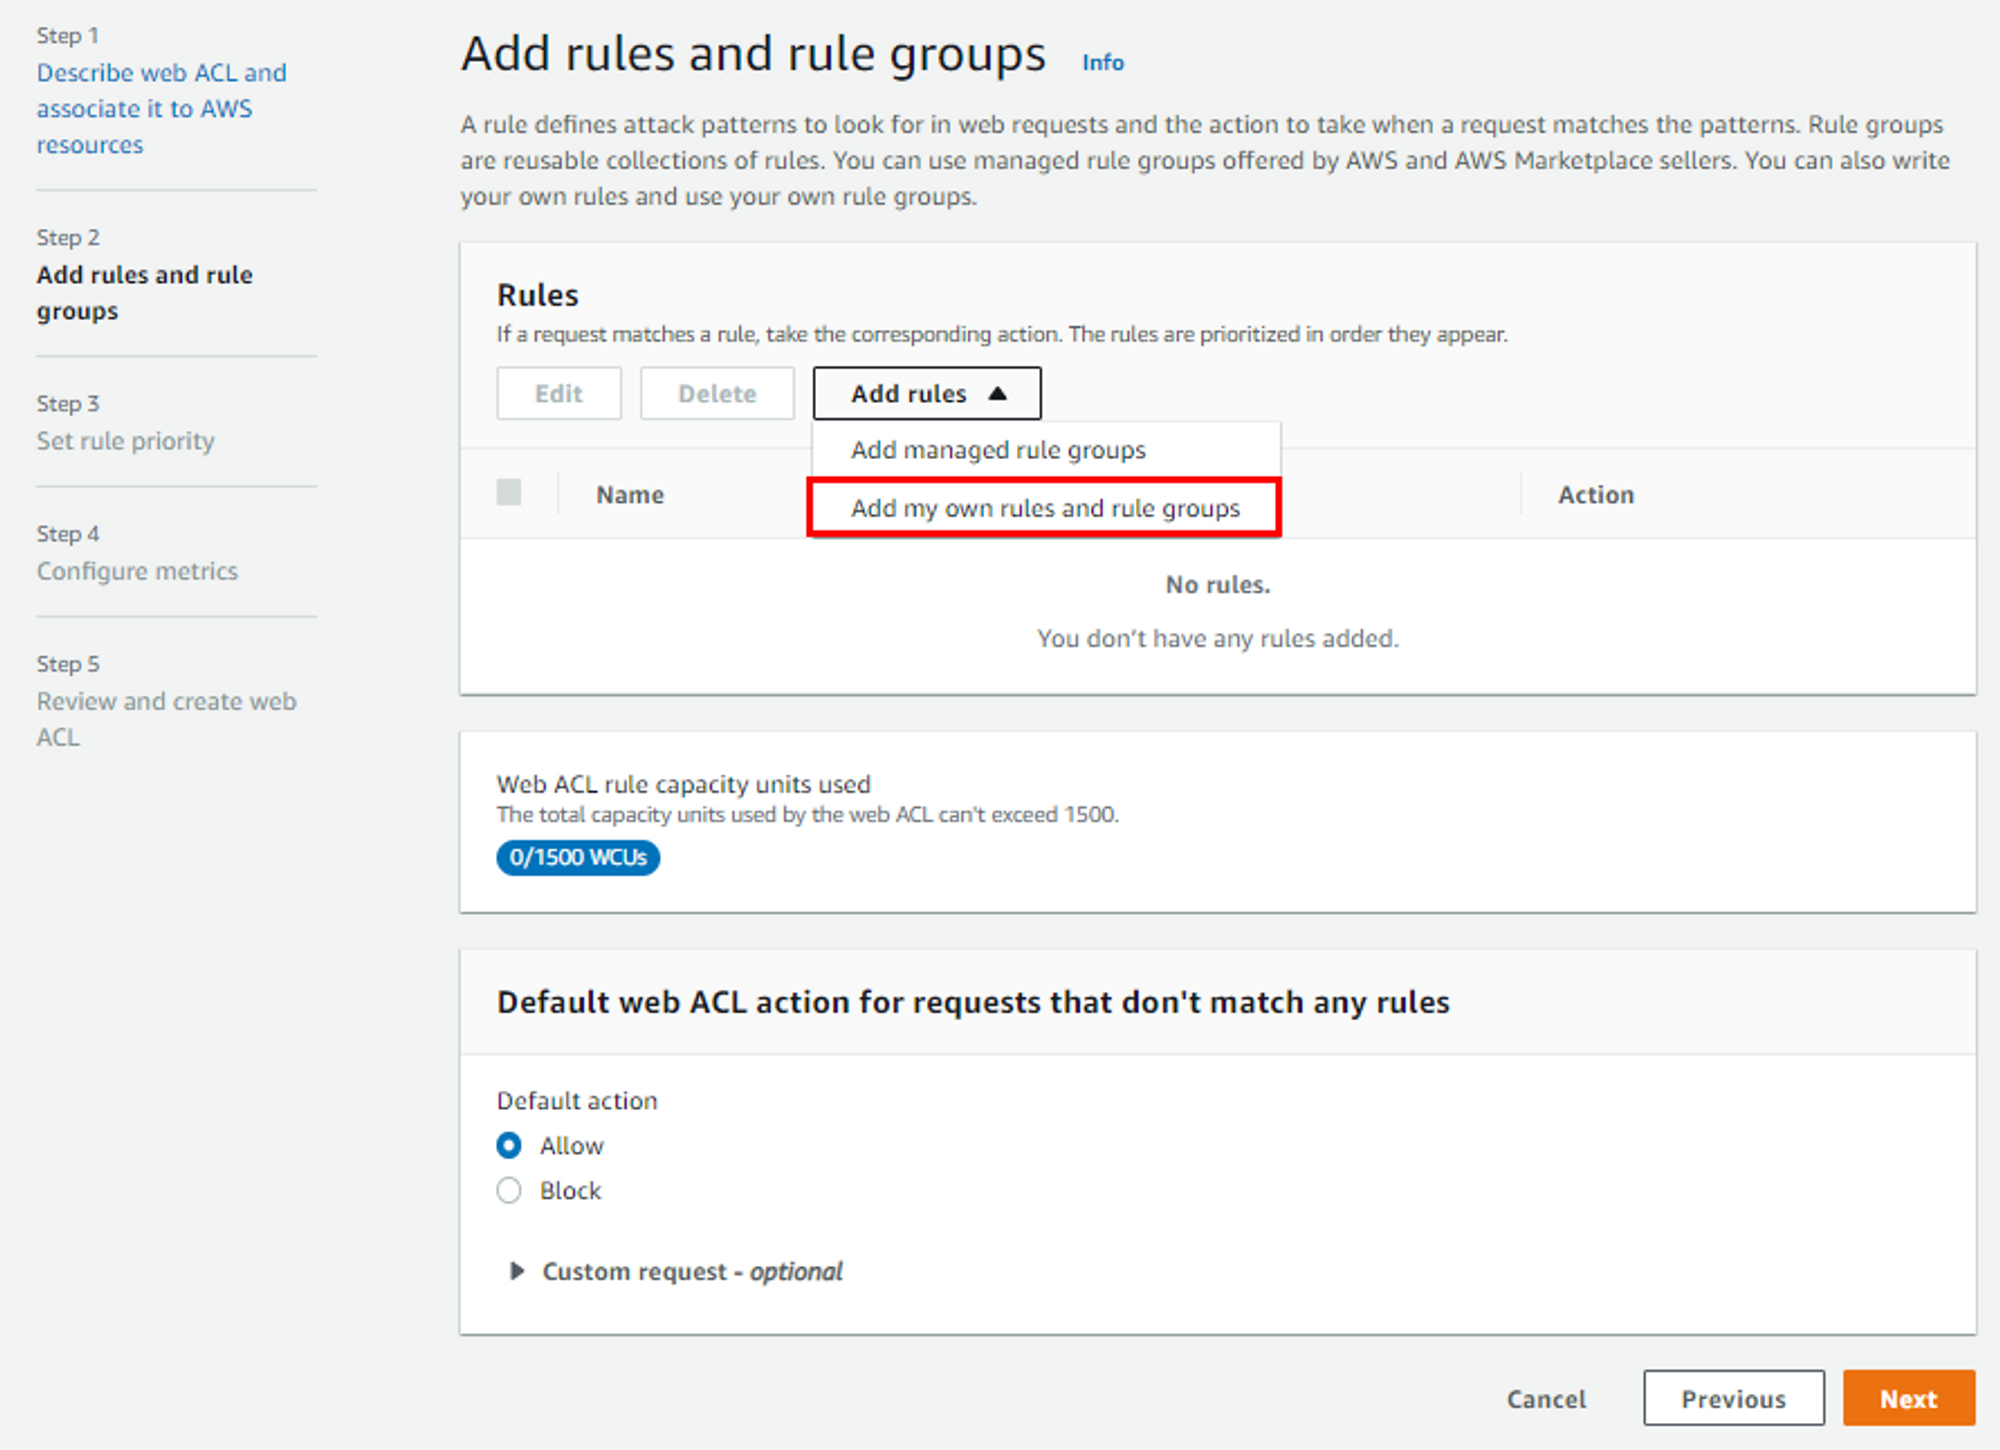Click the Add rules dropdown arrow
2000x1450 pixels.
[997, 393]
